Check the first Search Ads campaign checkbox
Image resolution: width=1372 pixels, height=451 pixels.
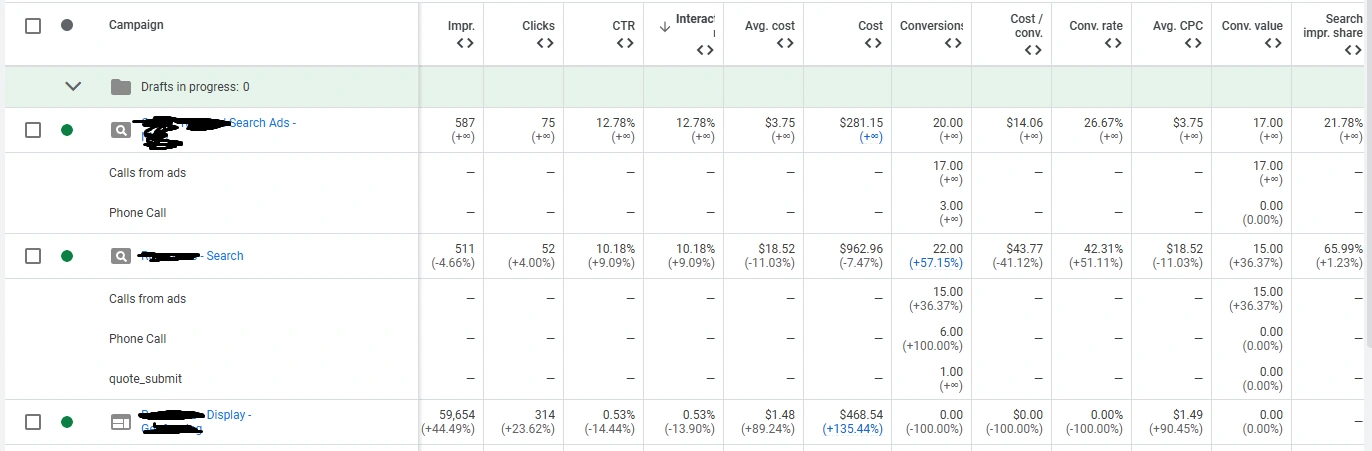33,130
